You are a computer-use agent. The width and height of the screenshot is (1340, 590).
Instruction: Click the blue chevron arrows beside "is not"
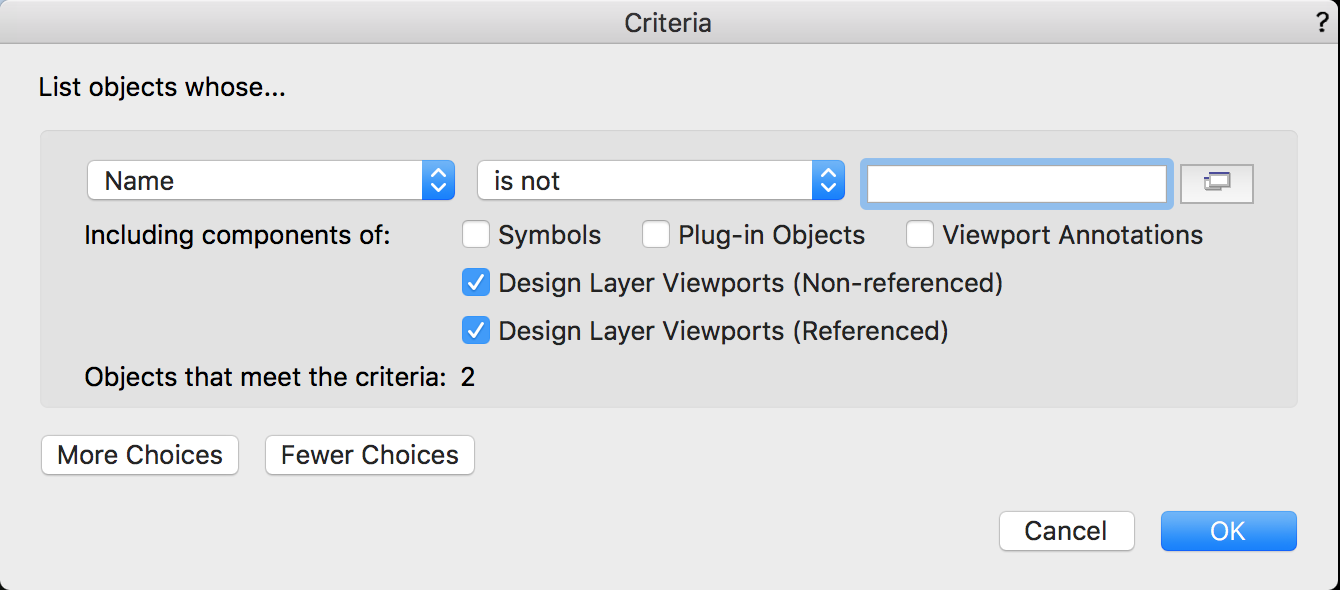pos(827,181)
